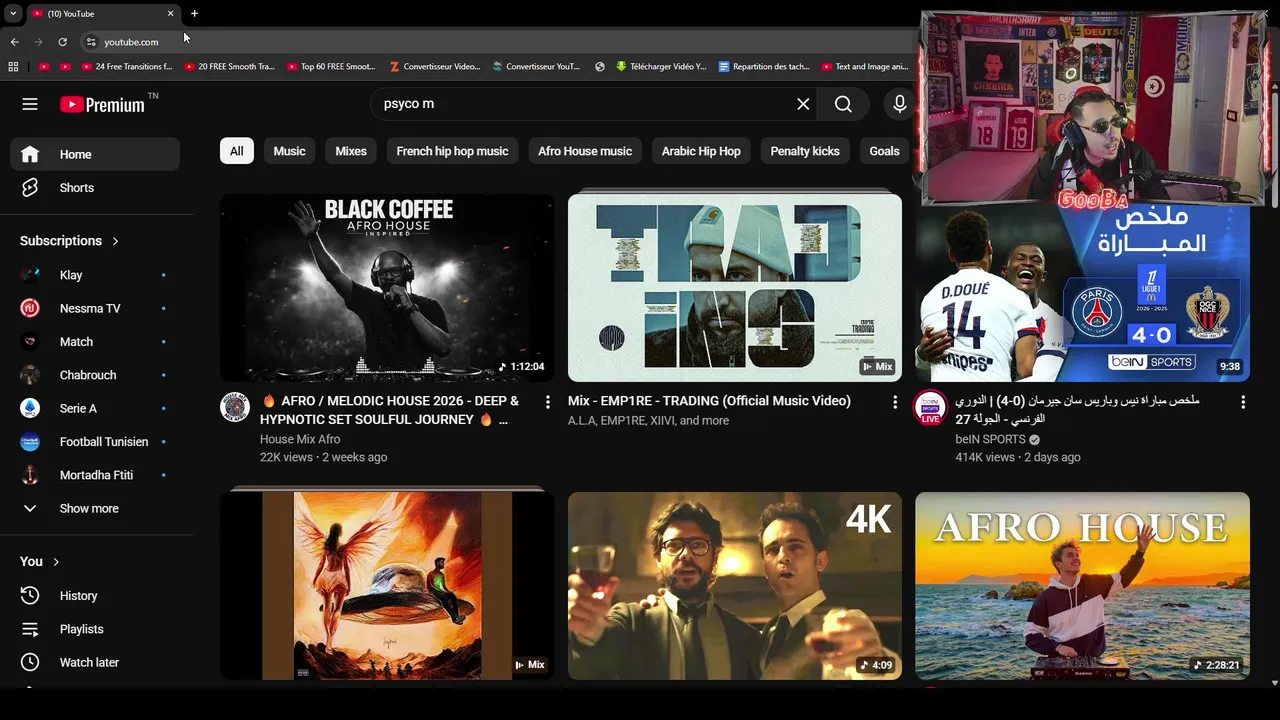Open a new browser tab with plus
Screen dimensions: 1280x720
(194, 14)
